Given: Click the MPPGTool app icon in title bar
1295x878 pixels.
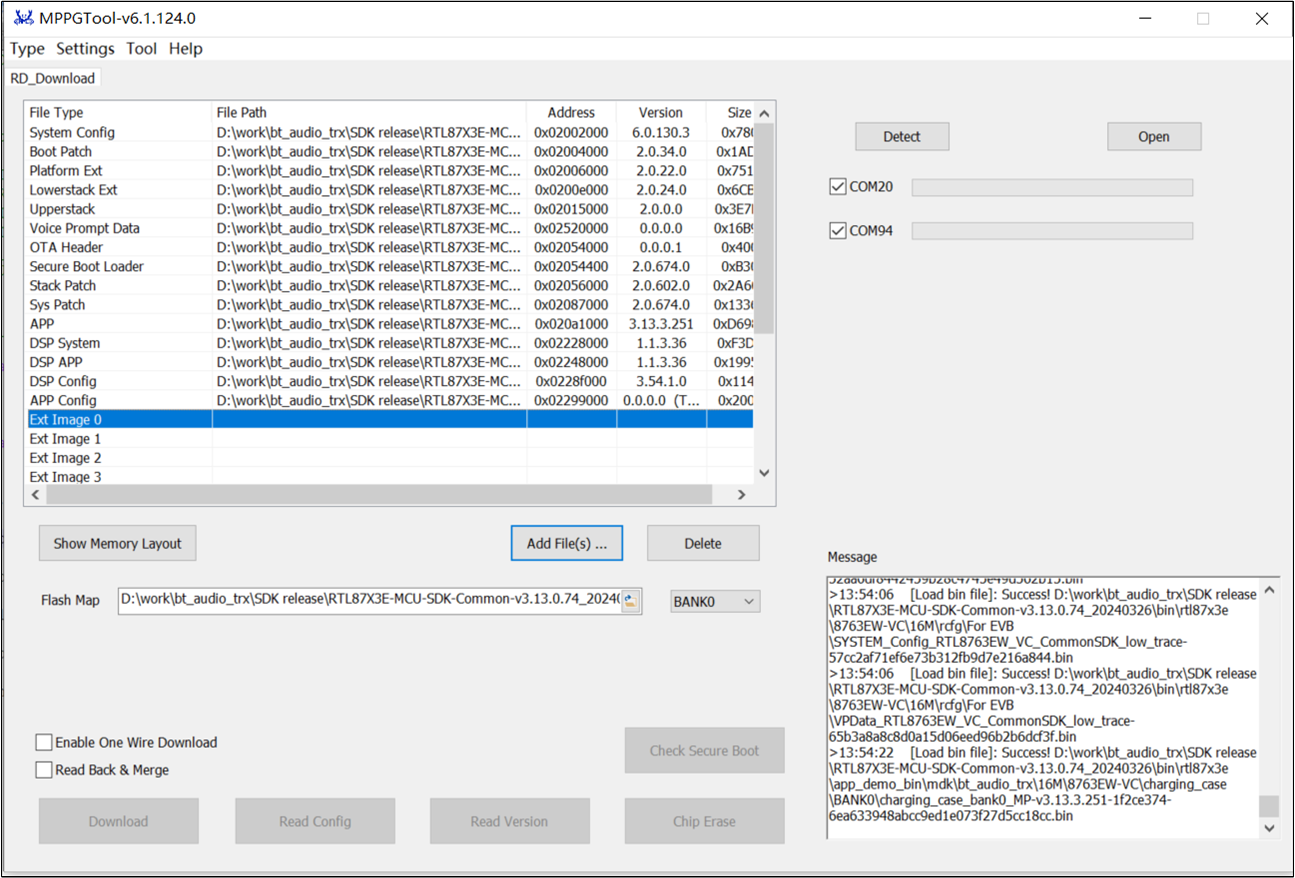Looking at the screenshot, I should click(x=22, y=18).
